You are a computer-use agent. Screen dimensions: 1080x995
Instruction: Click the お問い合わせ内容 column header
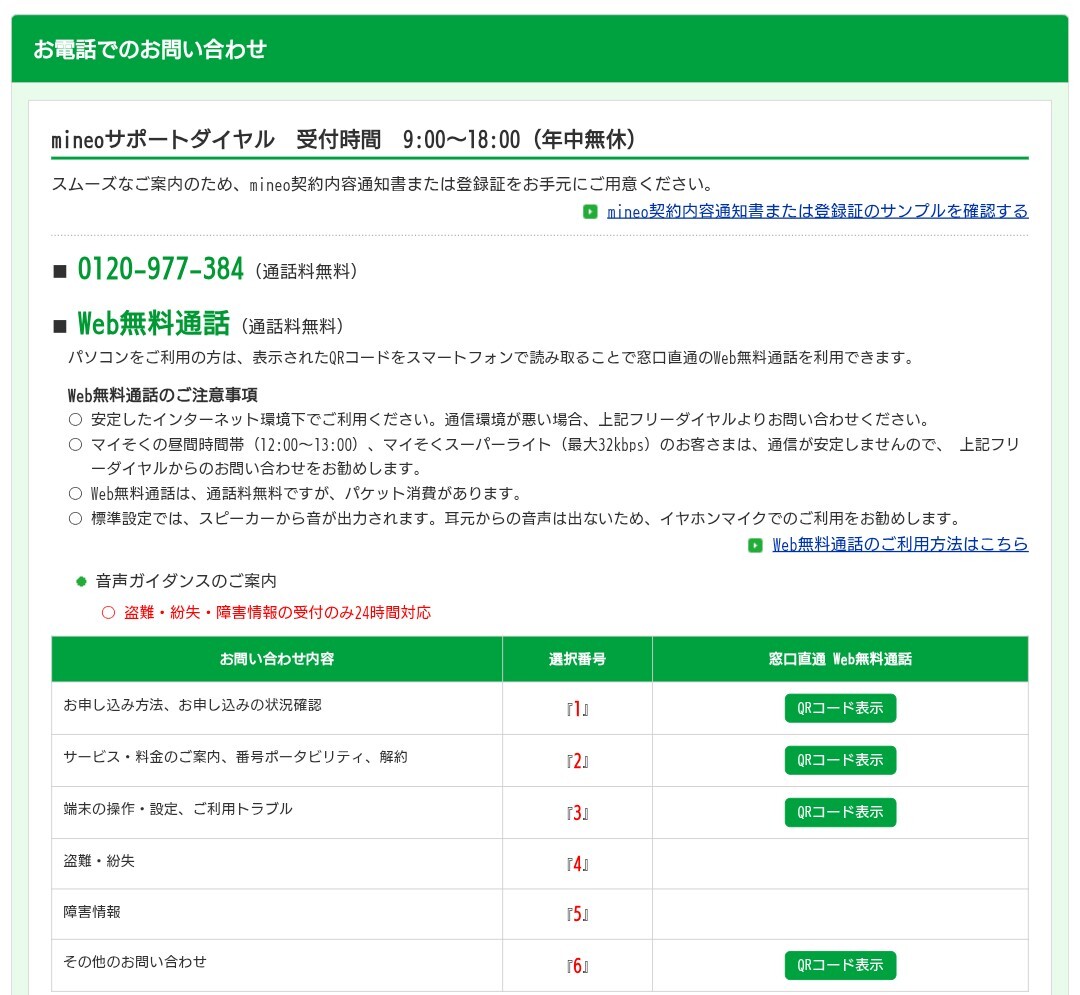(277, 659)
